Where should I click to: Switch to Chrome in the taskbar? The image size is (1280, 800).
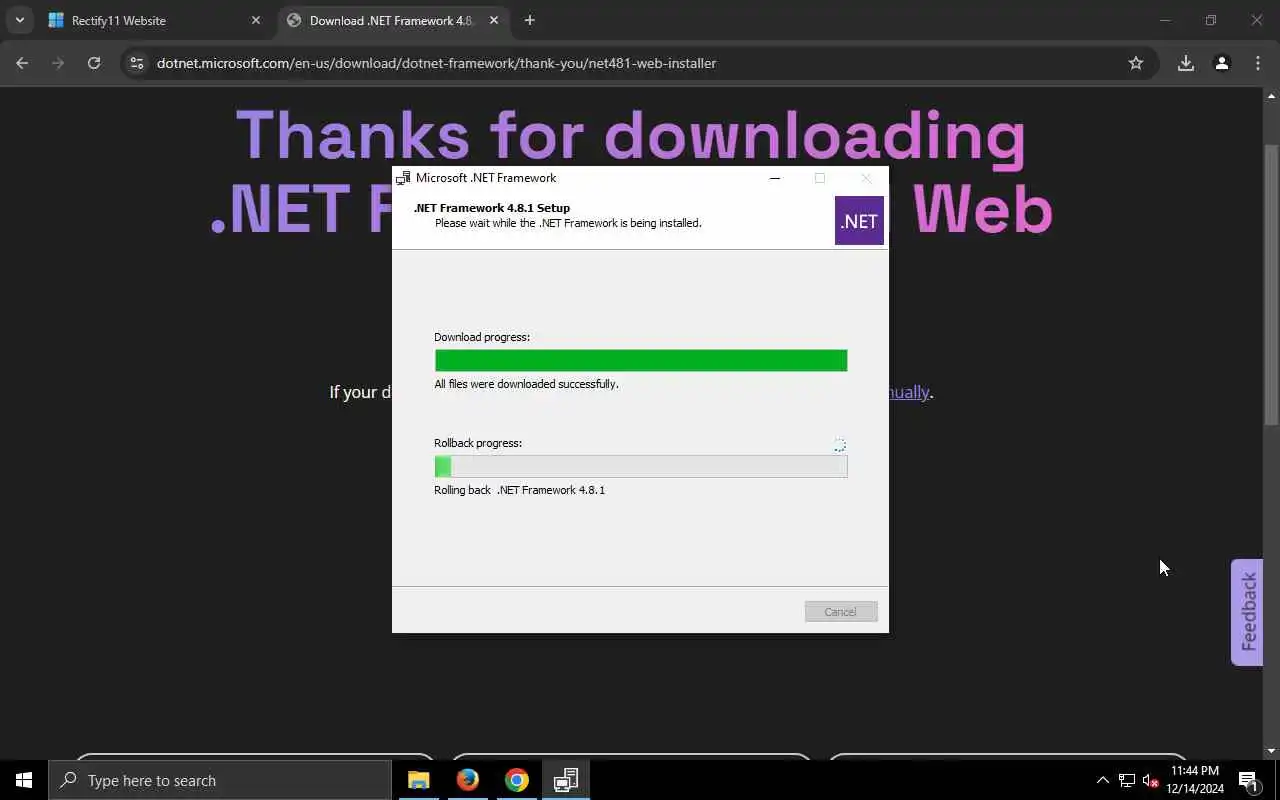(517, 780)
